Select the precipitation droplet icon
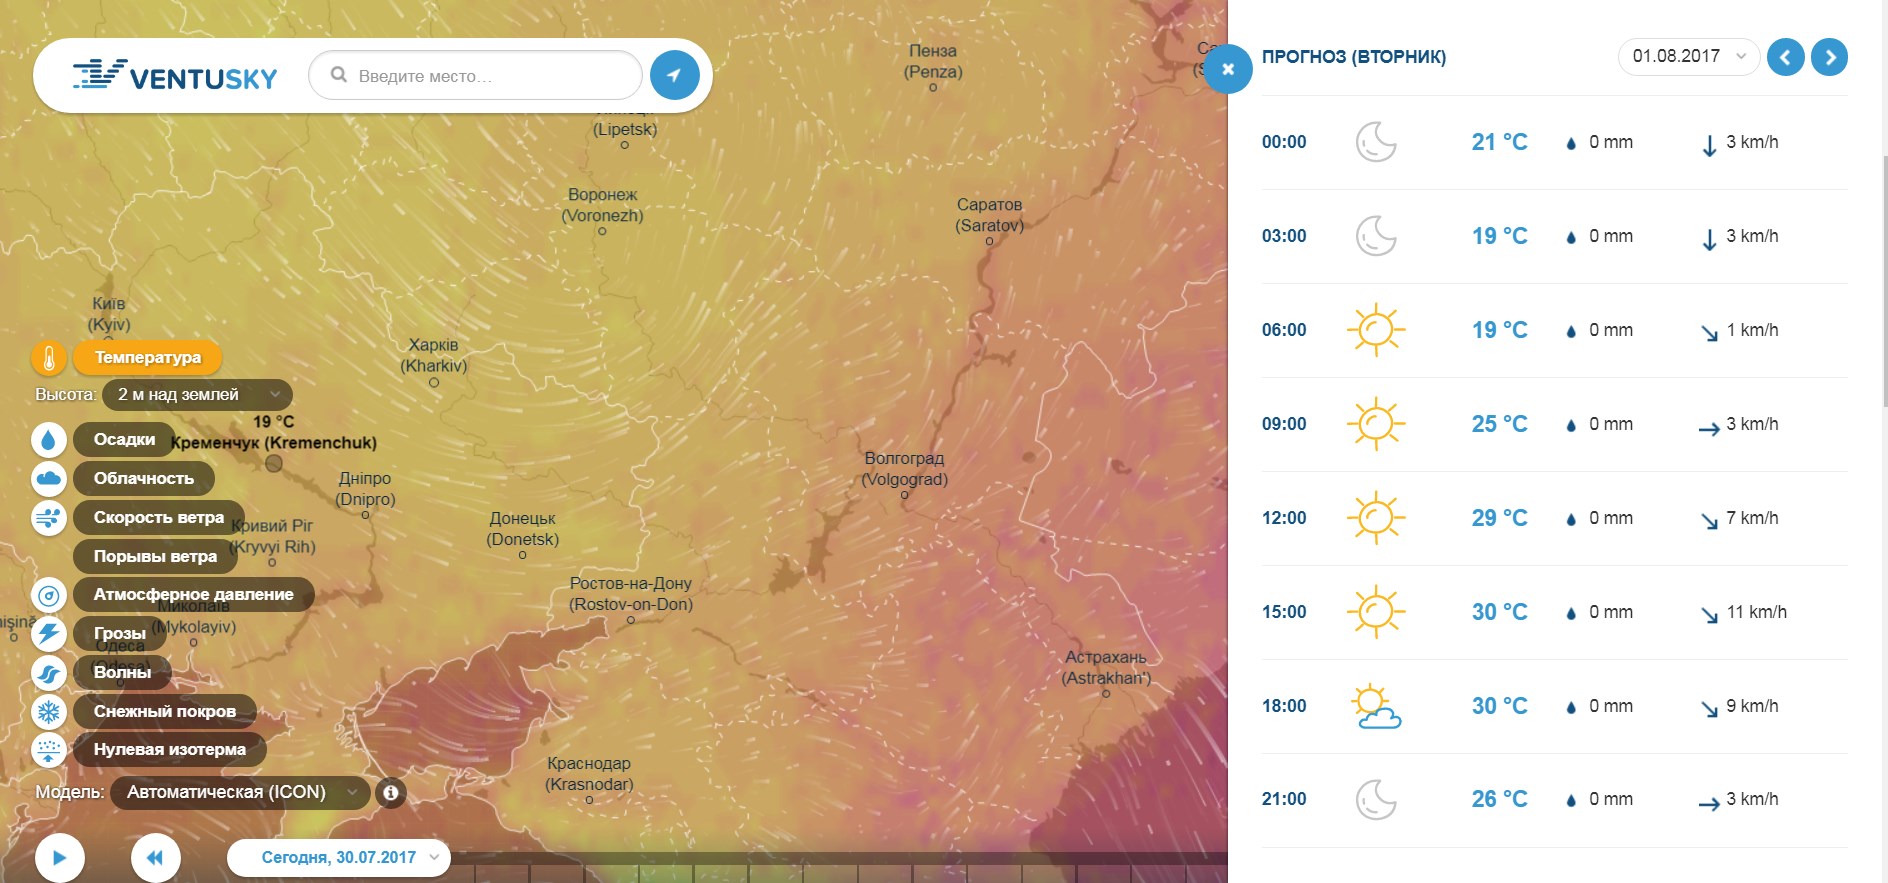 (x=48, y=439)
